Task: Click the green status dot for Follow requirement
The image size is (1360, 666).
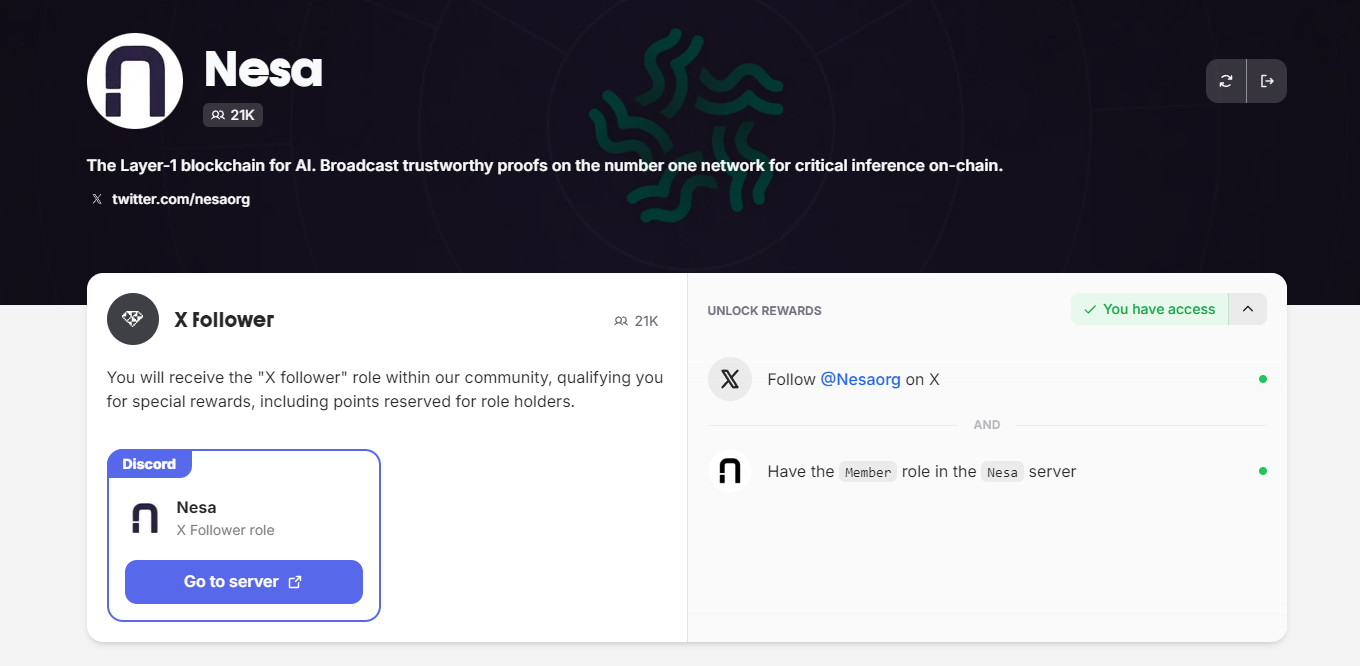Action: [x=1263, y=379]
